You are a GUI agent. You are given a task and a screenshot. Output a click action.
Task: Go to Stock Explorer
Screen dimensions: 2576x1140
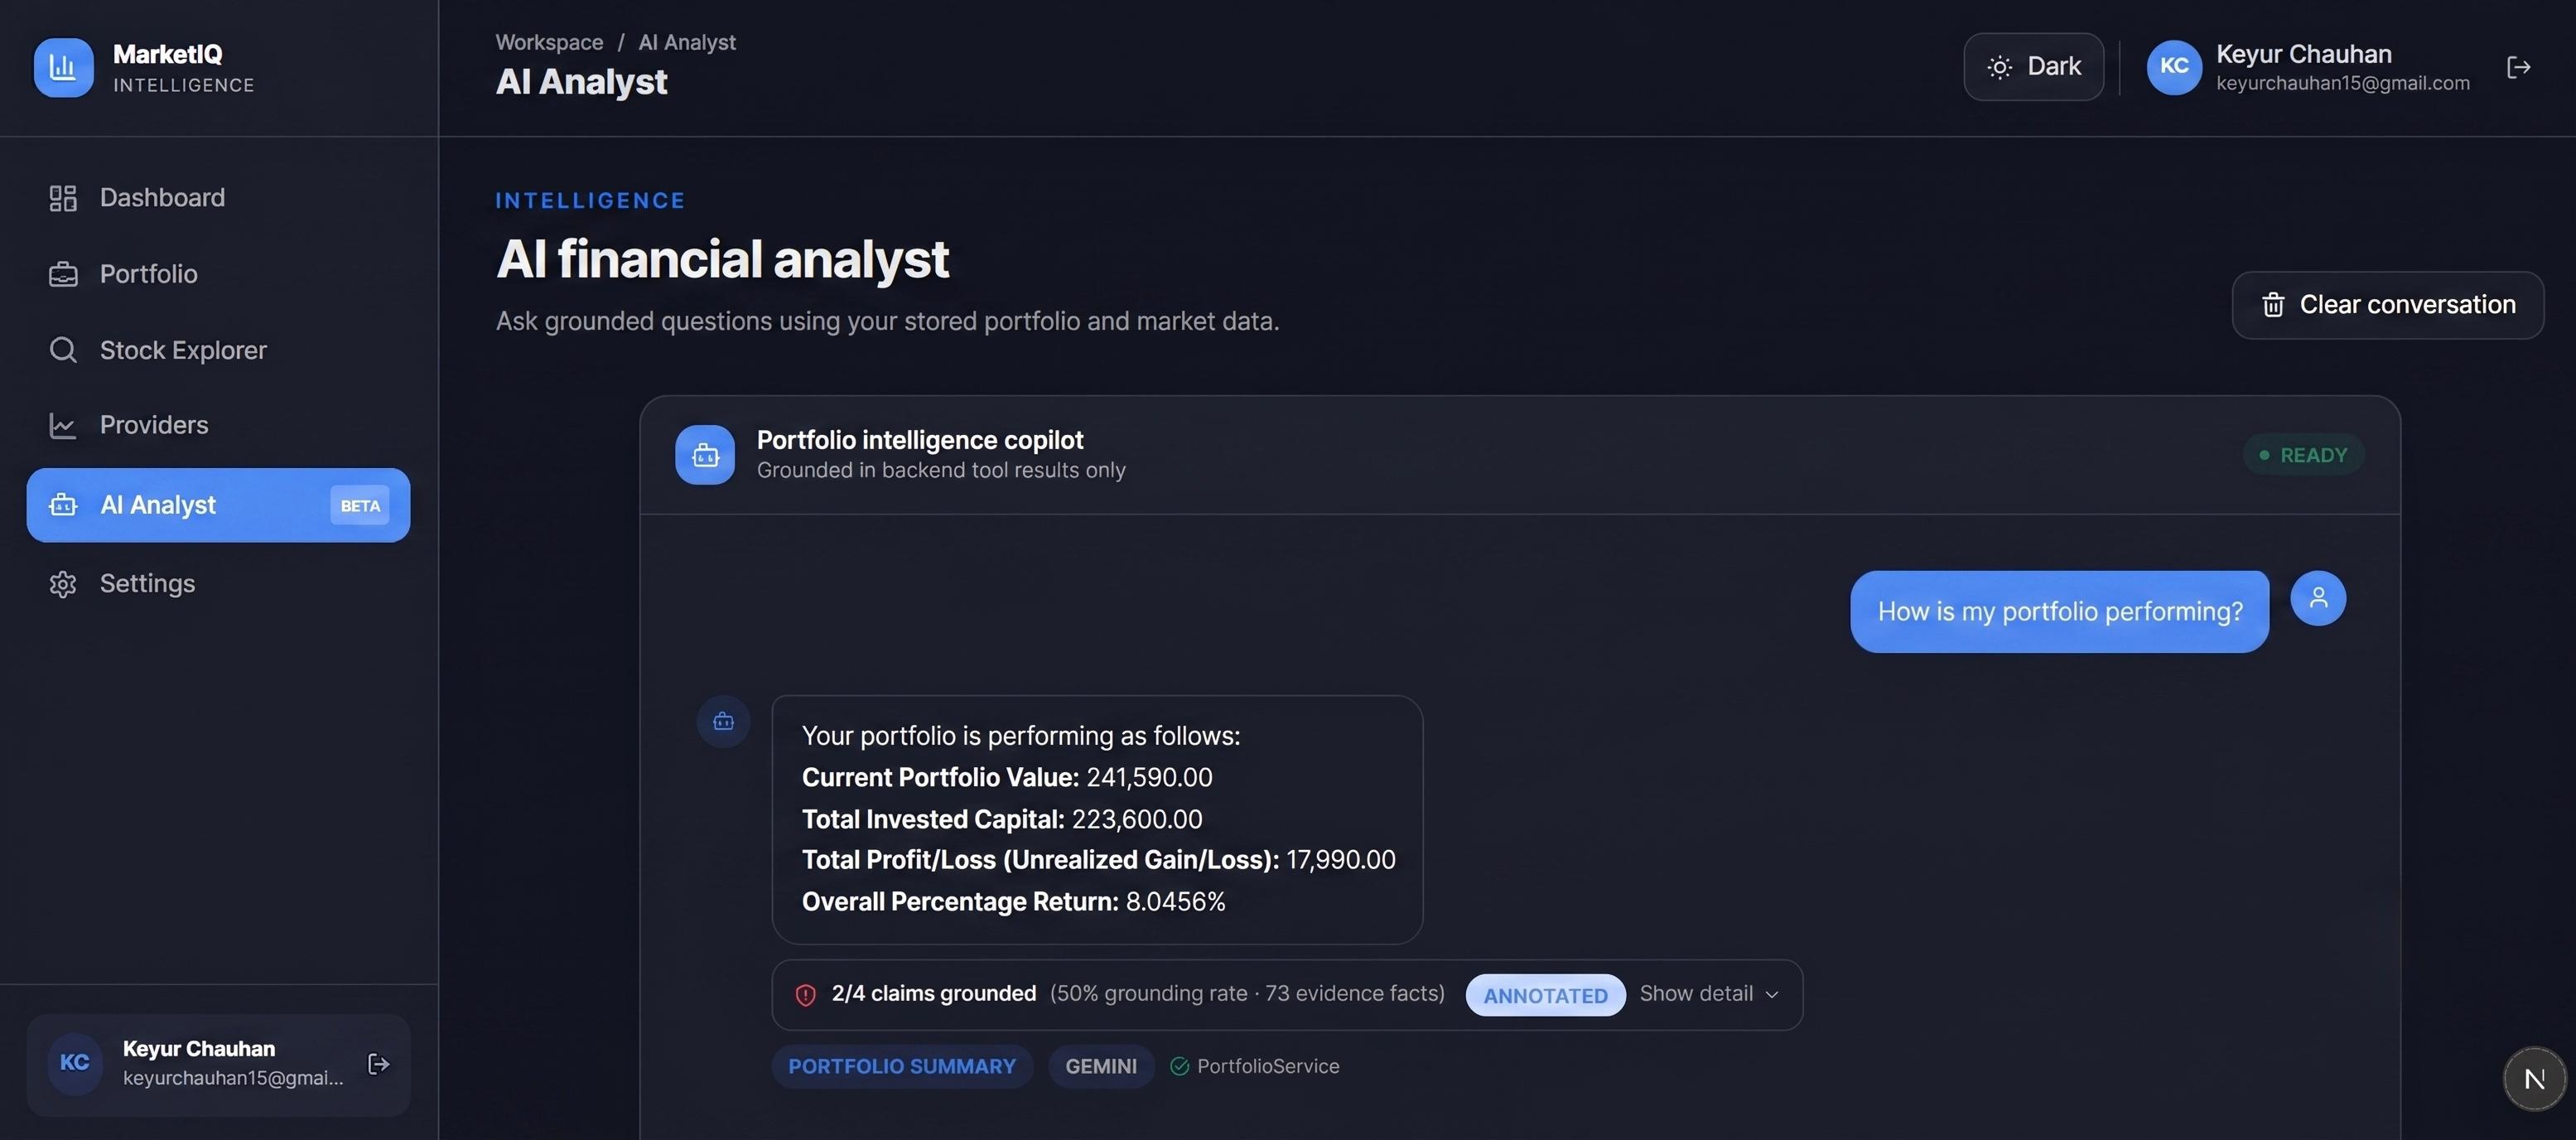218,350
